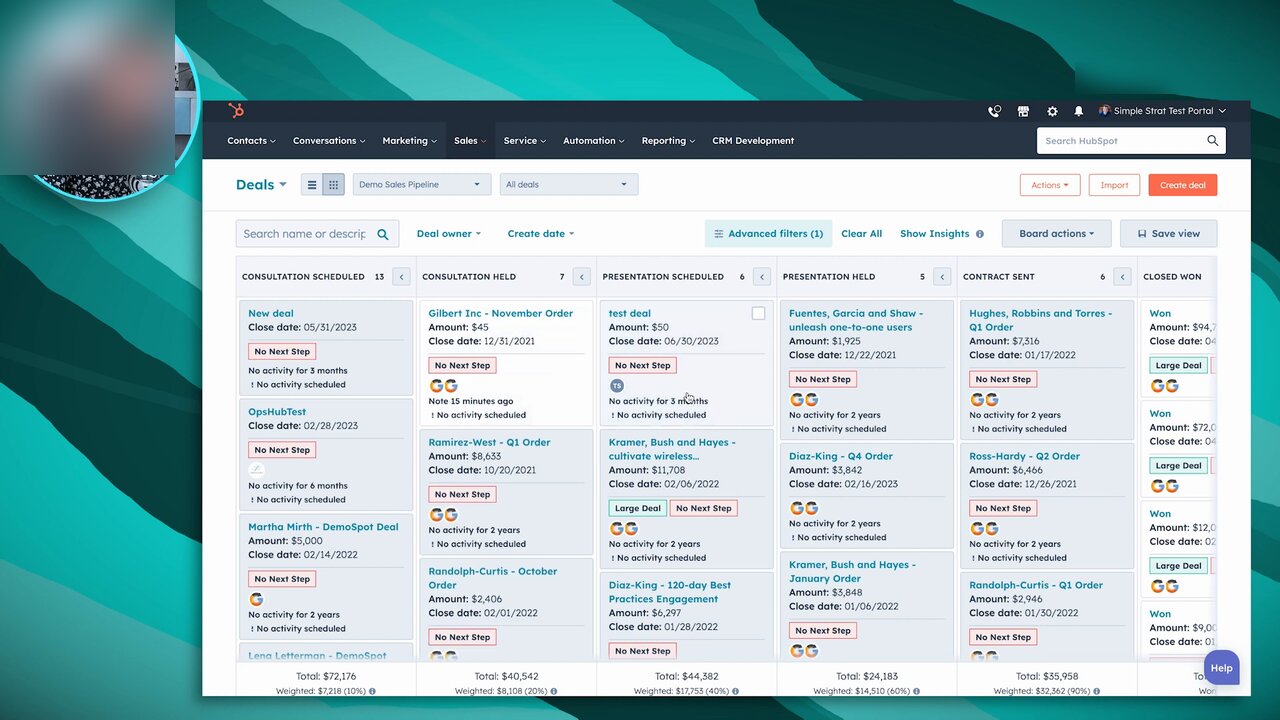
Task: Click the Save view button
Action: 1168,234
